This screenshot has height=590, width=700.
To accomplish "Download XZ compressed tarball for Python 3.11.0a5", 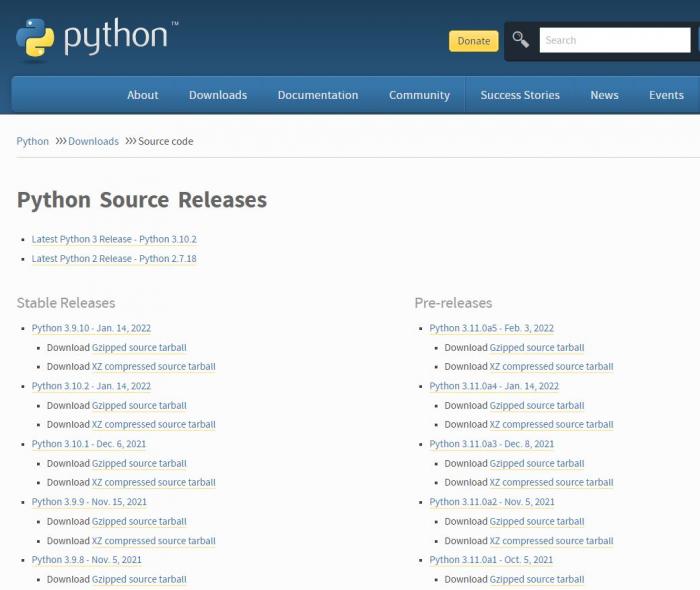I will click(x=551, y=366).
